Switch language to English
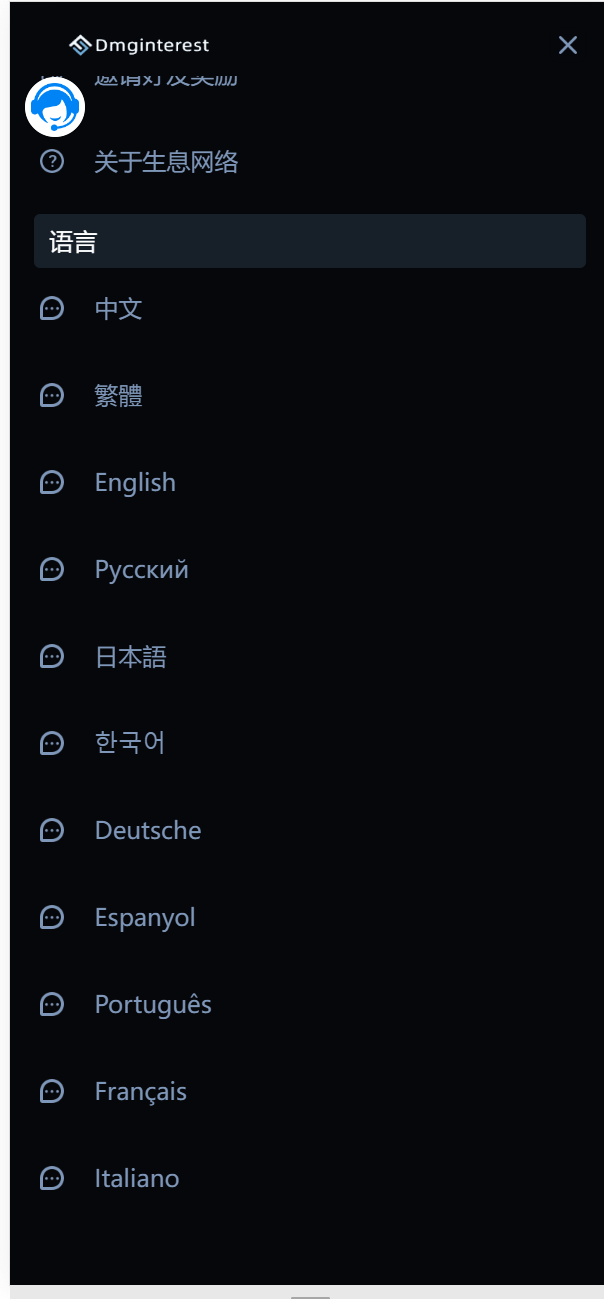Screen dimensions: 604x1299 click(135, 483)
